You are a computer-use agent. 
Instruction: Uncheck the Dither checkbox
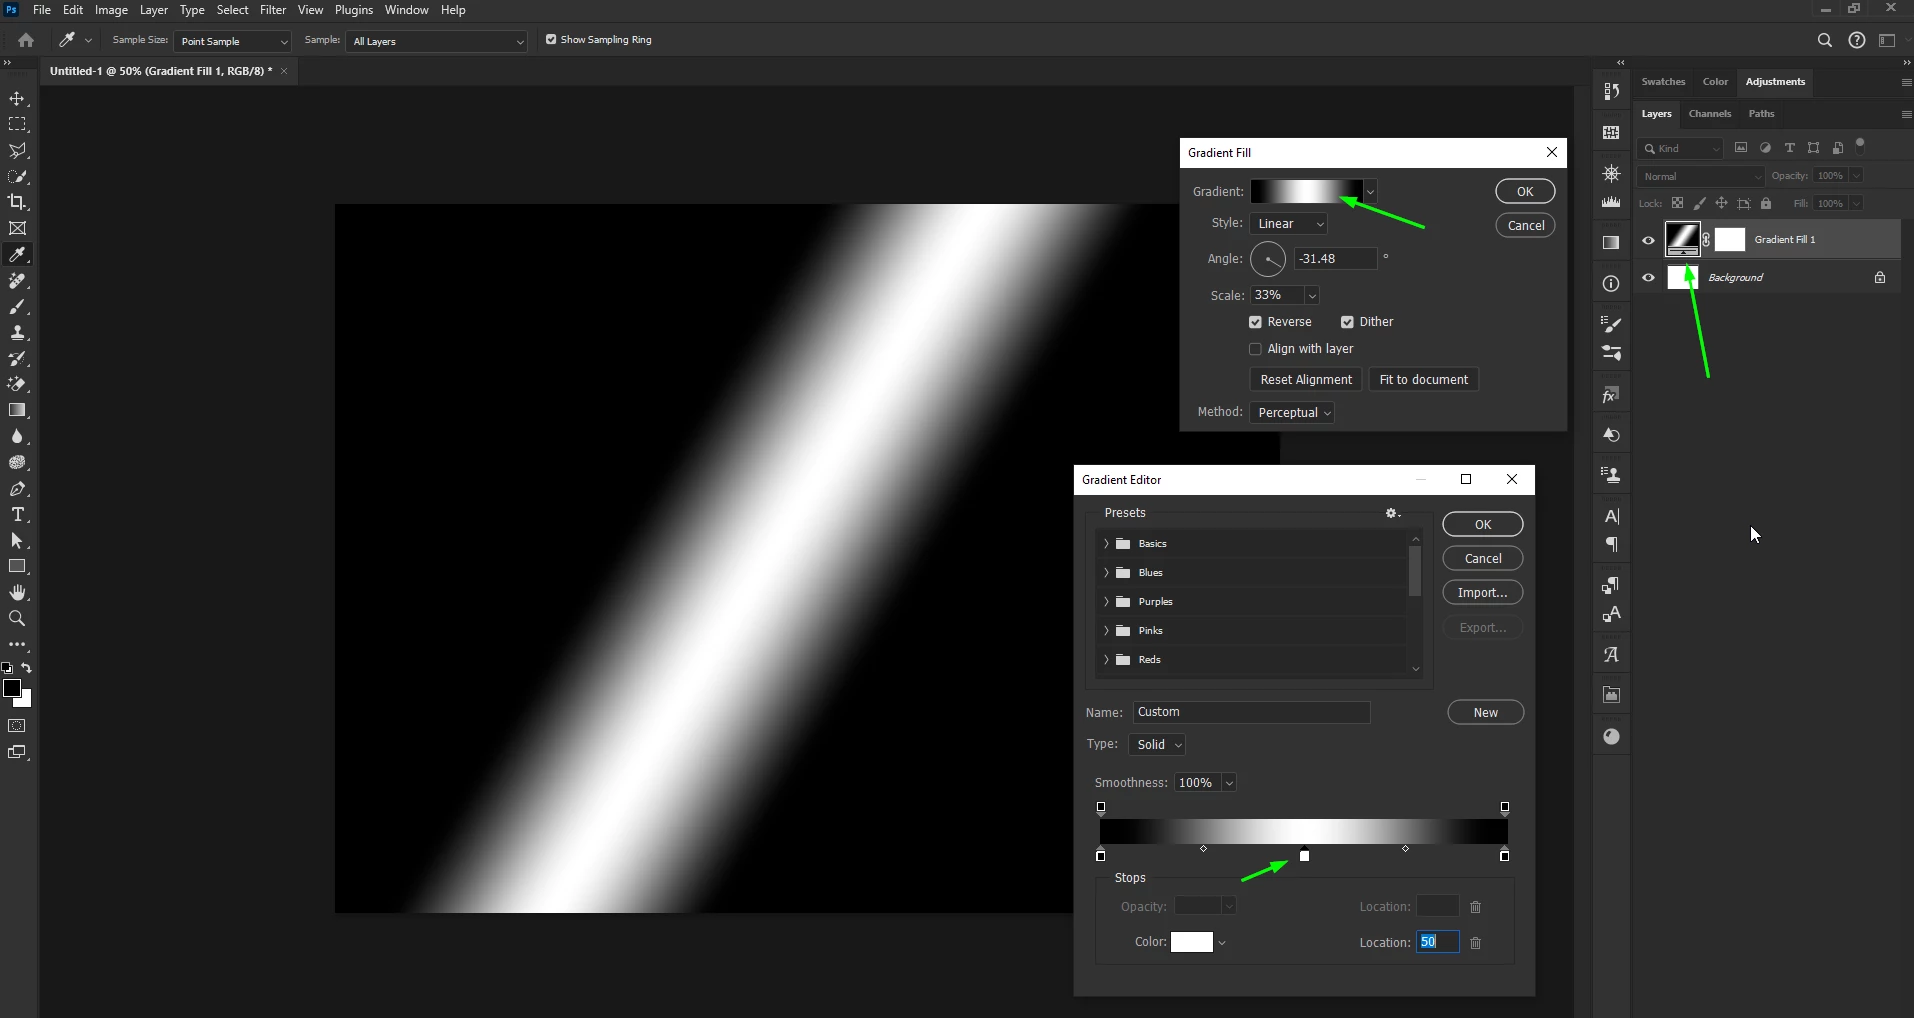tap(1347, 322)
